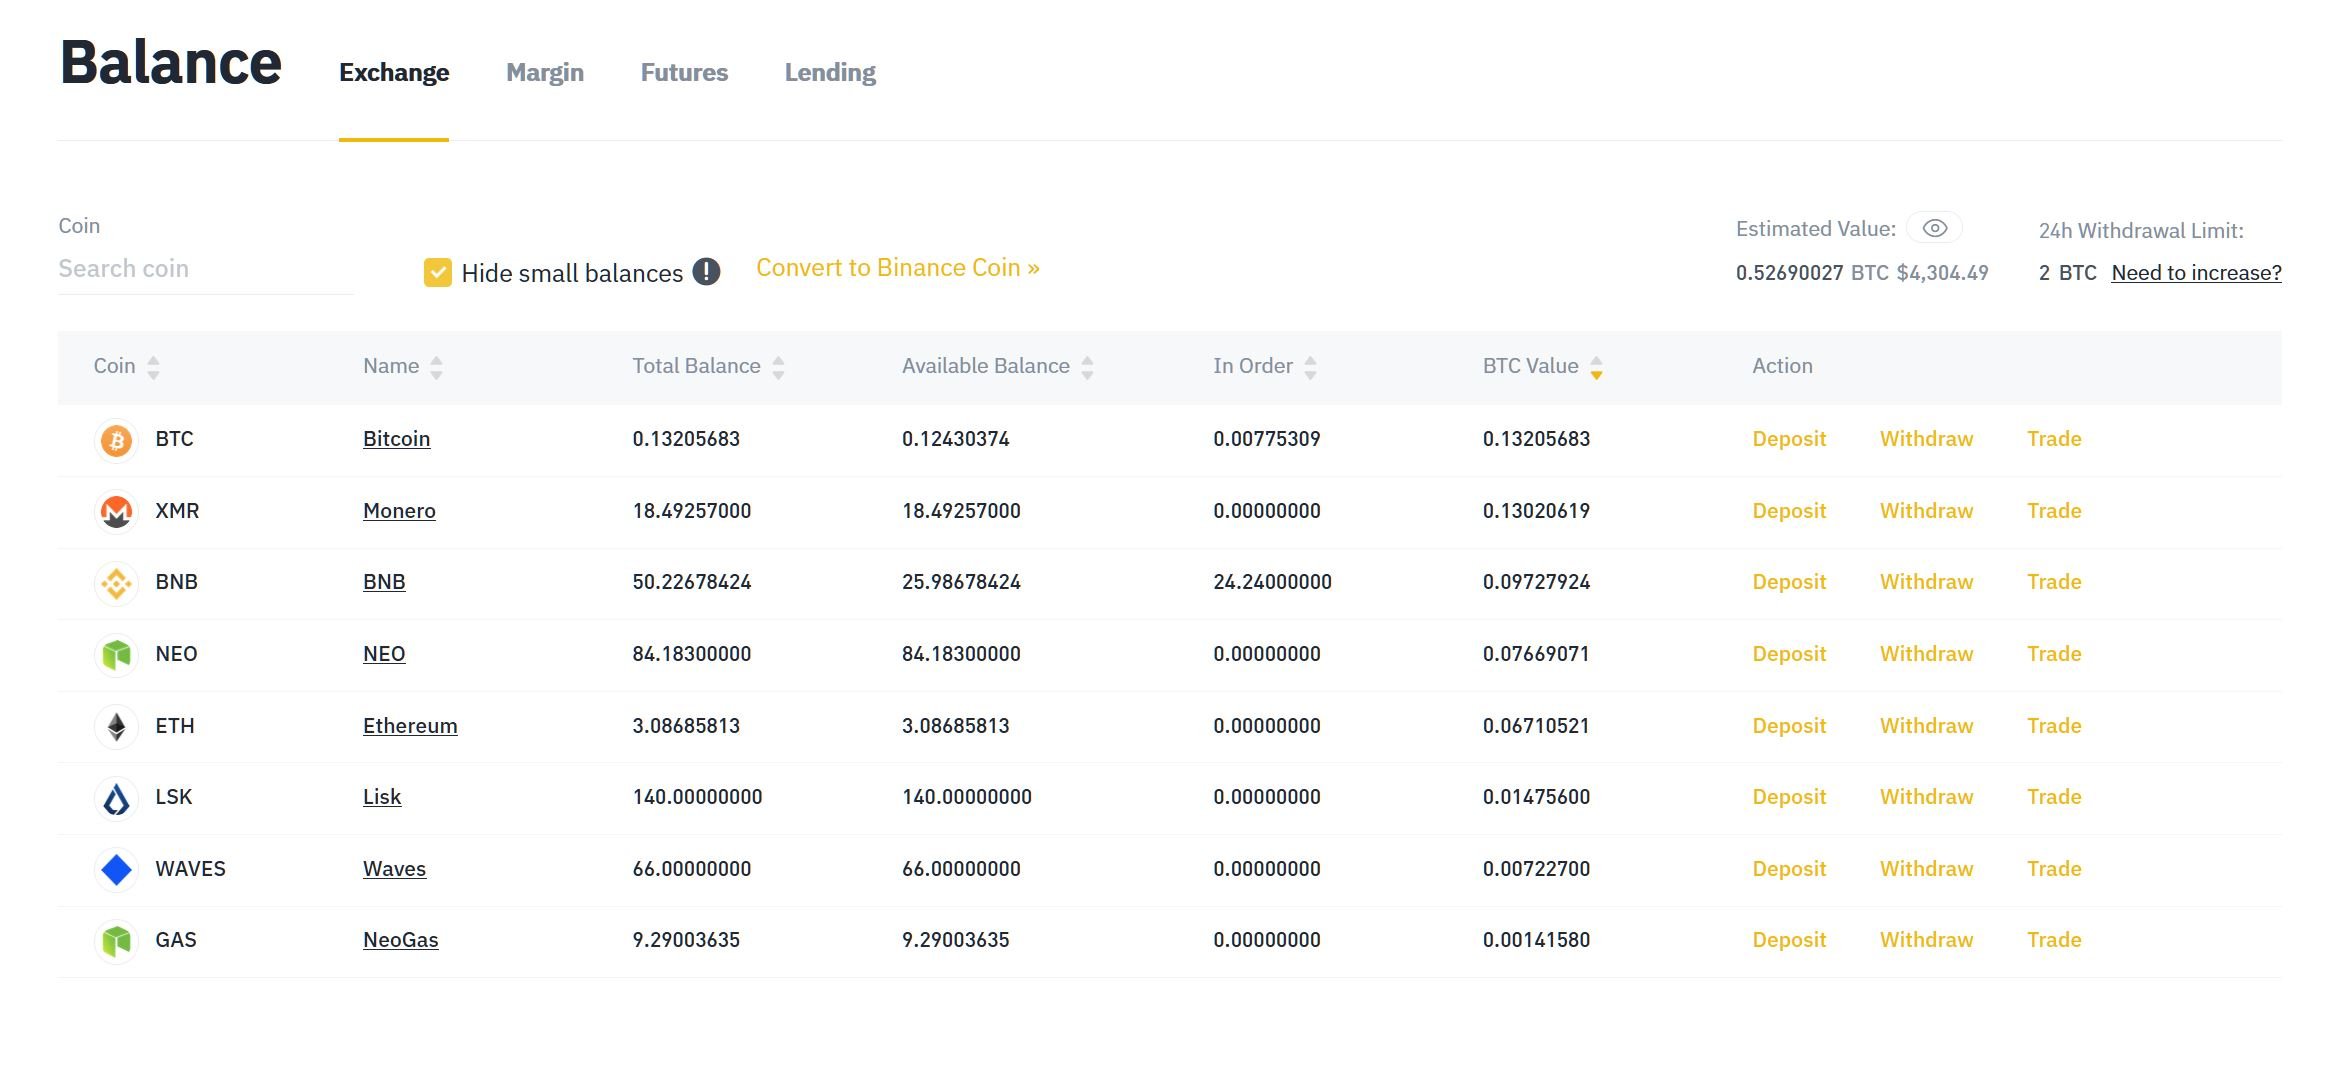Open the Ethereum name link

(x=410, y=726)
